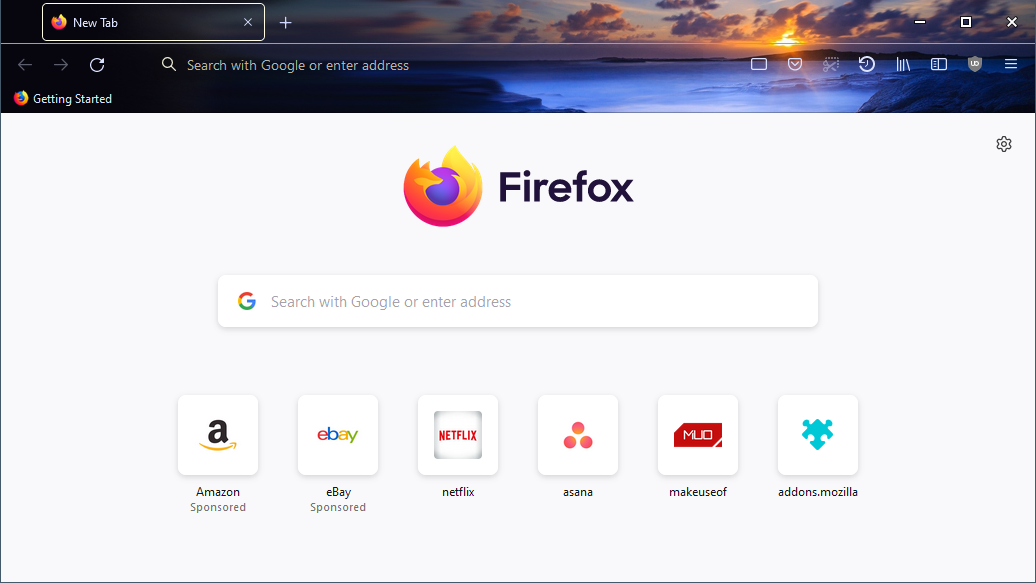Open the Library bookshelf icon
The width and height of the screenshot is (1036, 583).
pos(903,65)
